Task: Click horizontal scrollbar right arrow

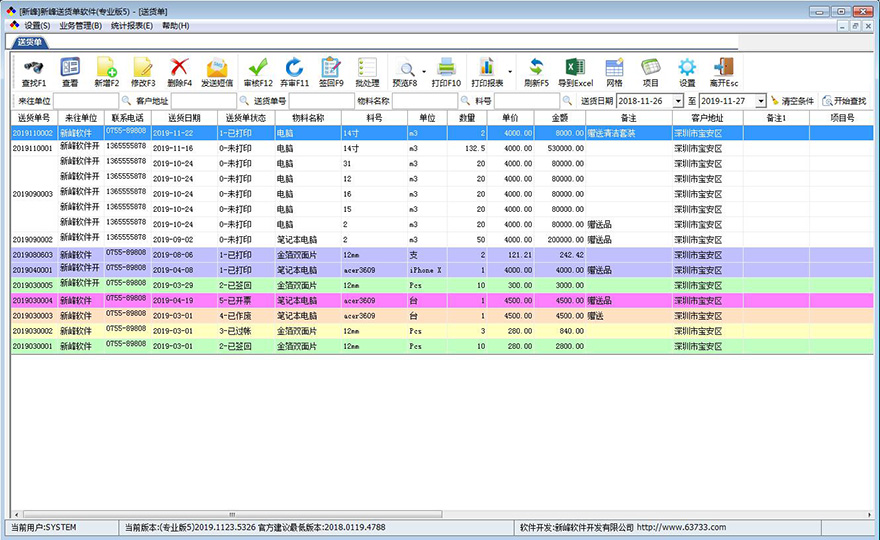Action: click(x=869, y=514)
